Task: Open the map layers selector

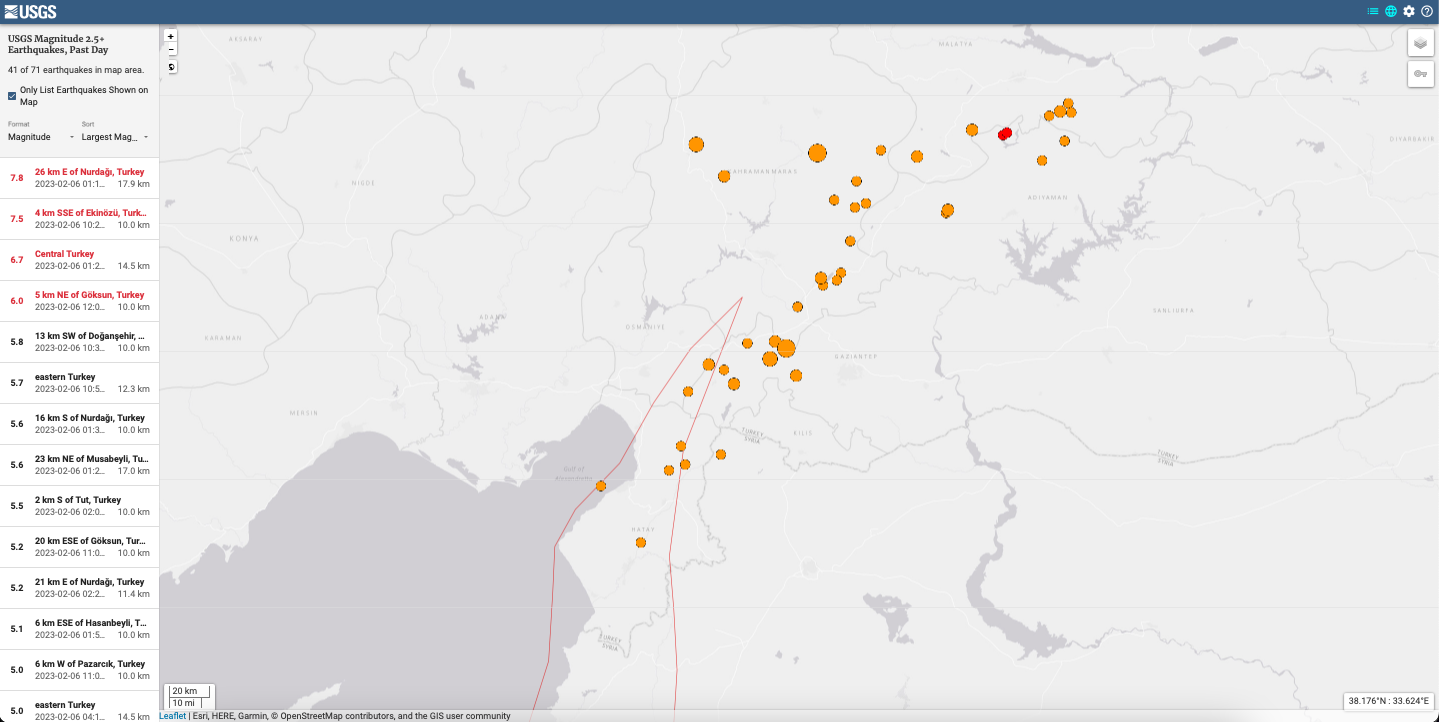Action: pos(1419,44)
